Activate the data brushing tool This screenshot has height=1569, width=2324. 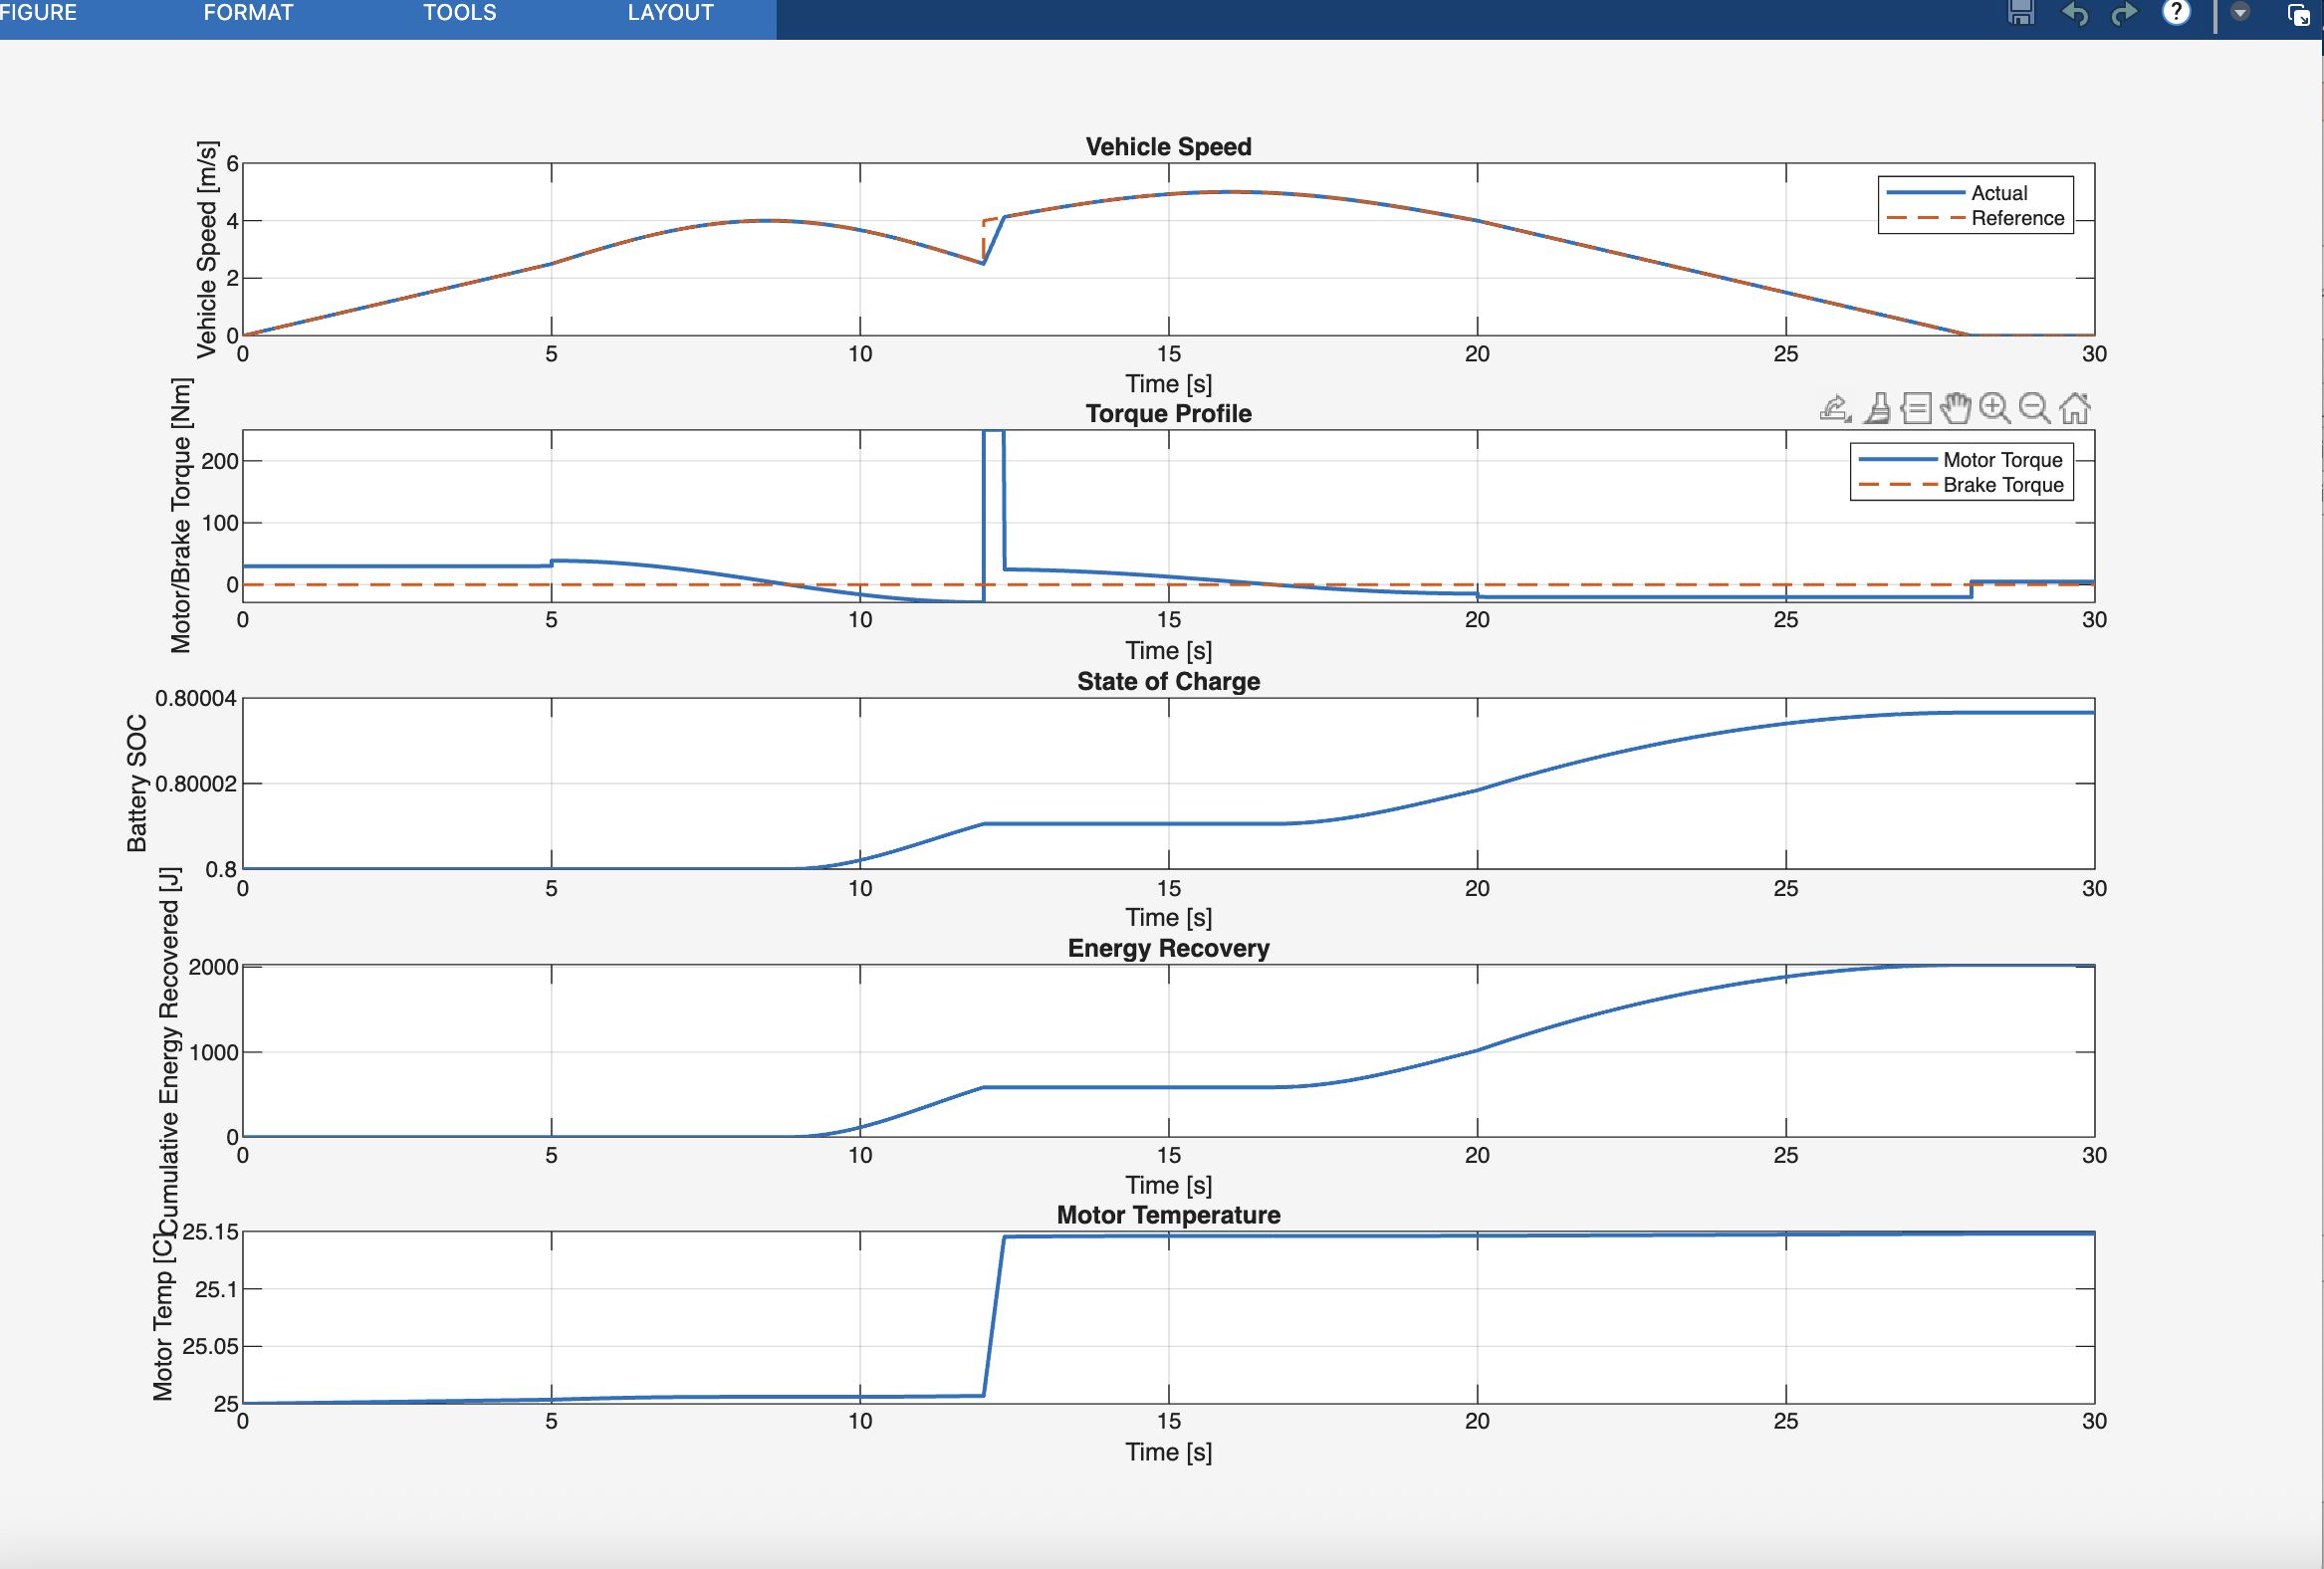tap(1878, 408)
